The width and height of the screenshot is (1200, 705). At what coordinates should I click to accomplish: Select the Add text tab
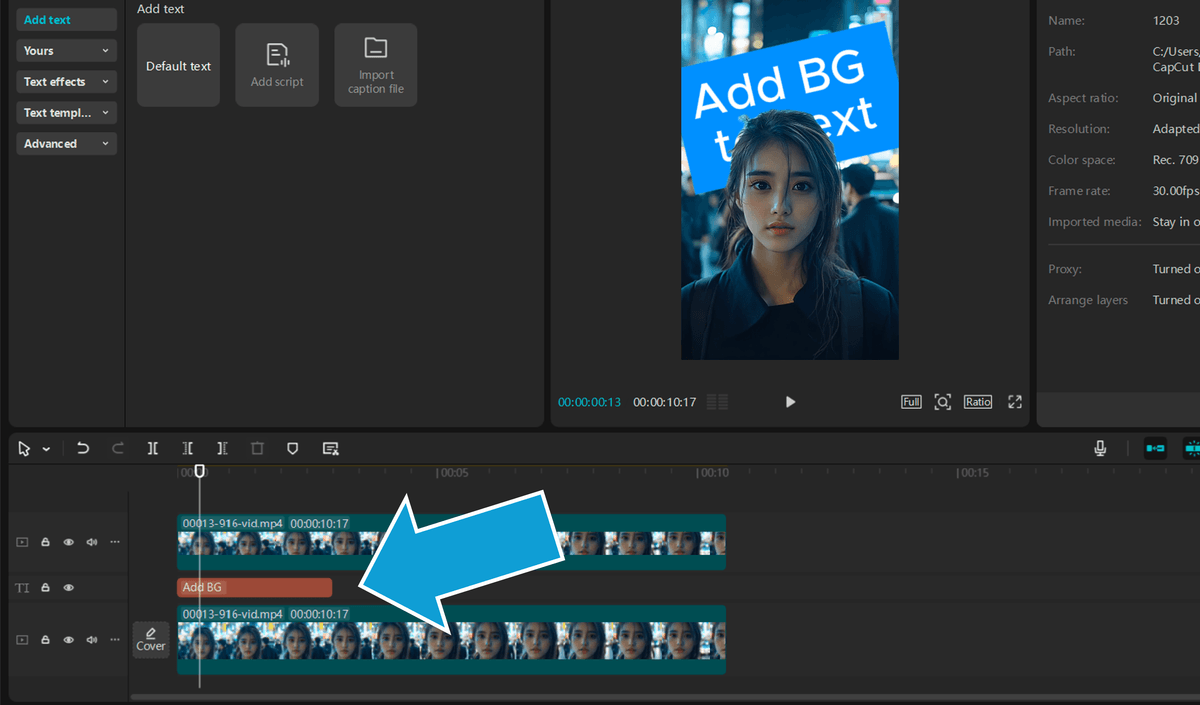66,20
